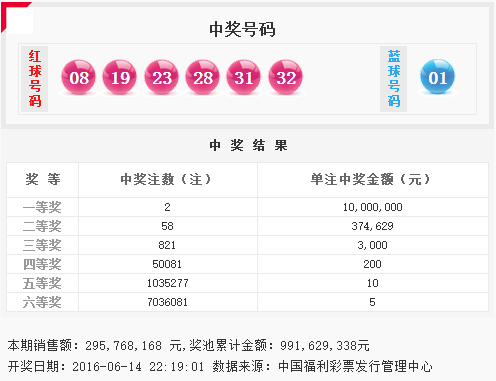Select the red ball numbered 19
496x381 pixels.
tap(120, 77)
